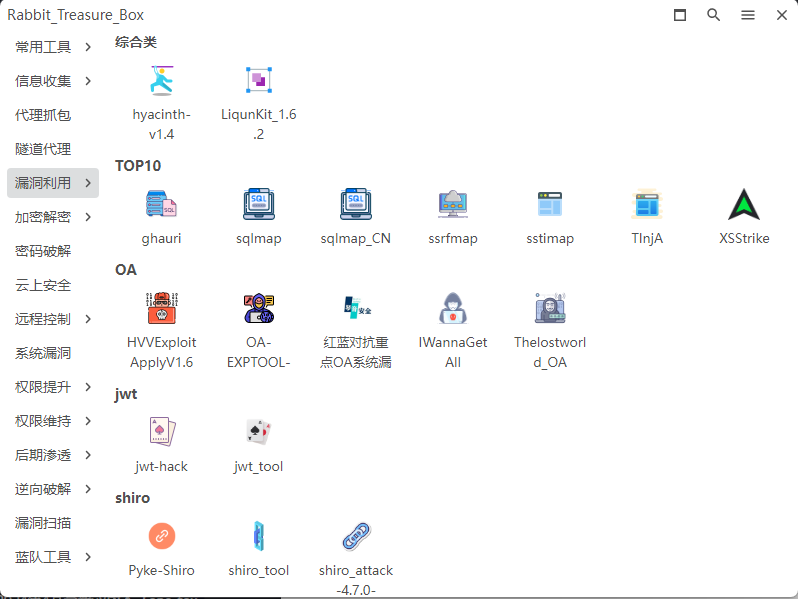The image size is (798, 599).
Task: Open the TInjA tool icon
Action: pyautogui.click(x=647, y=205)
